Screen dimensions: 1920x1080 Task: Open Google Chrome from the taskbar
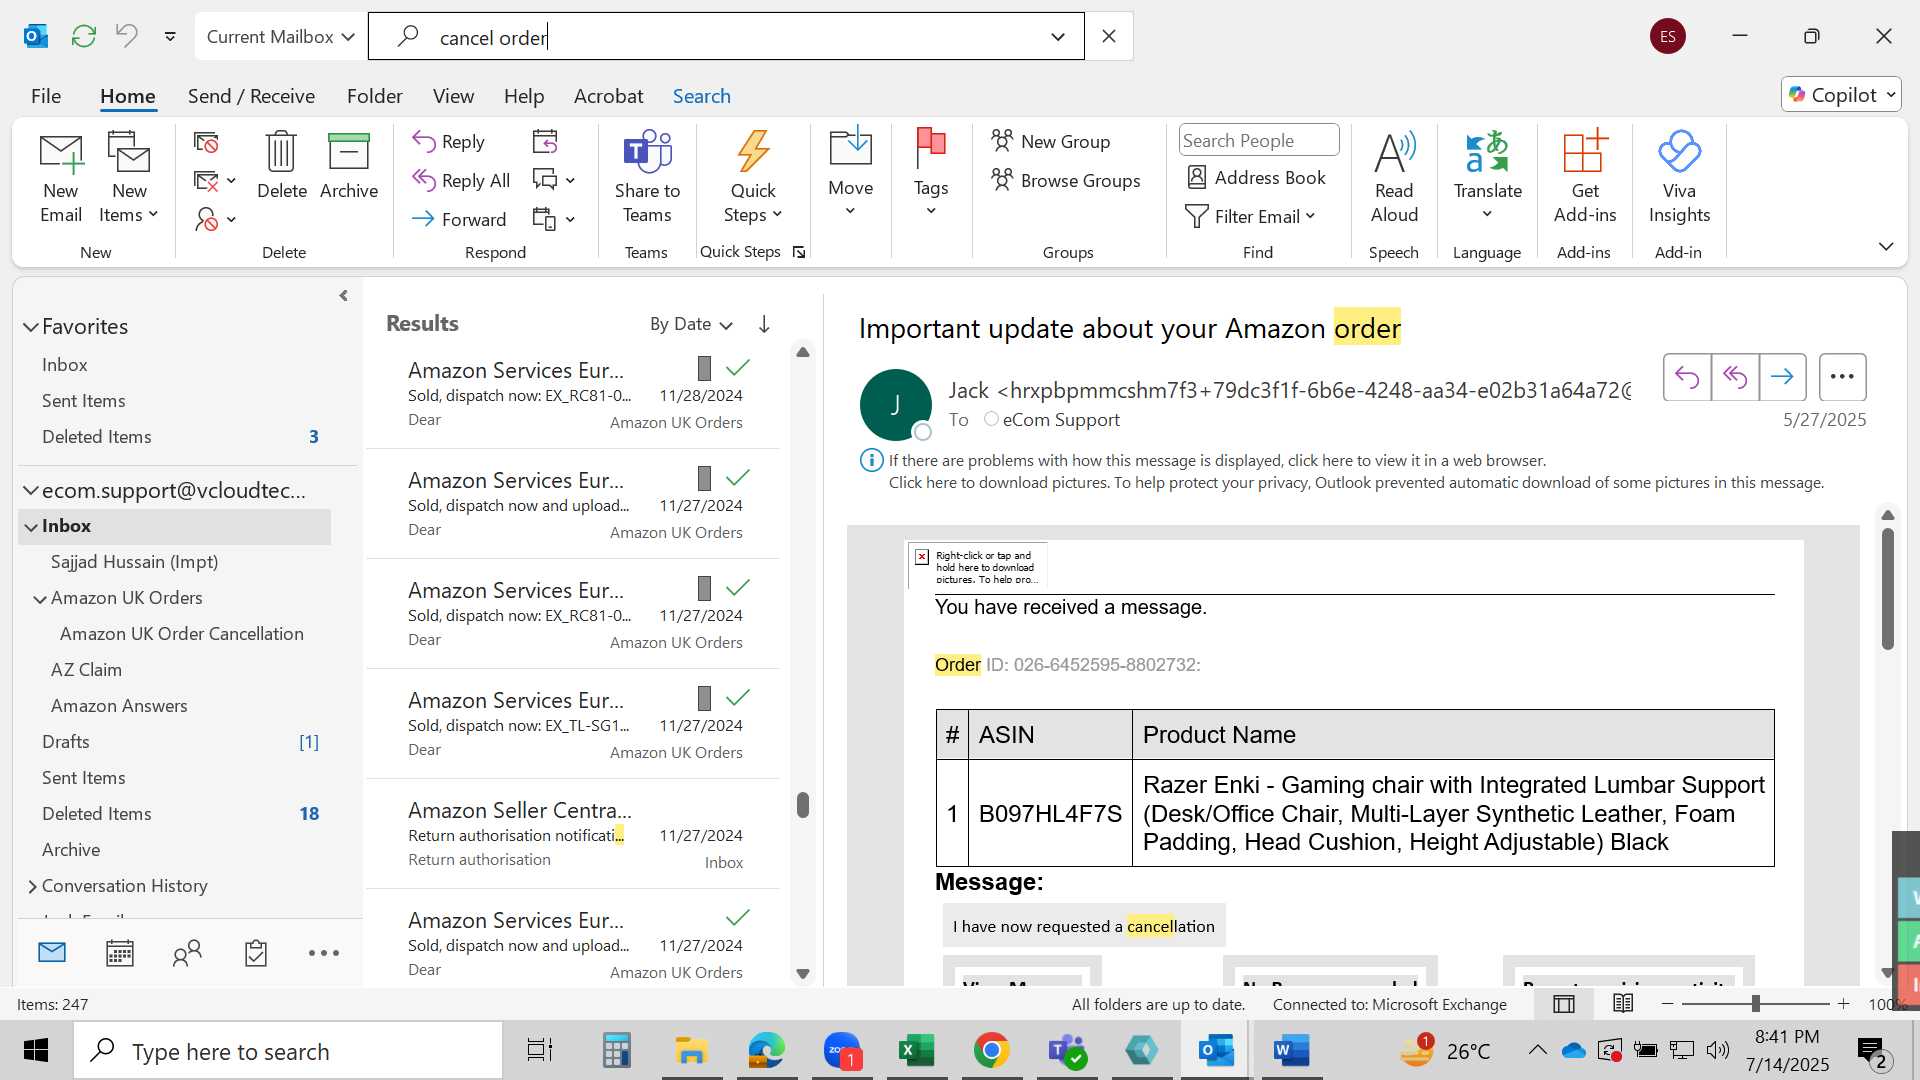[991, 1050]
